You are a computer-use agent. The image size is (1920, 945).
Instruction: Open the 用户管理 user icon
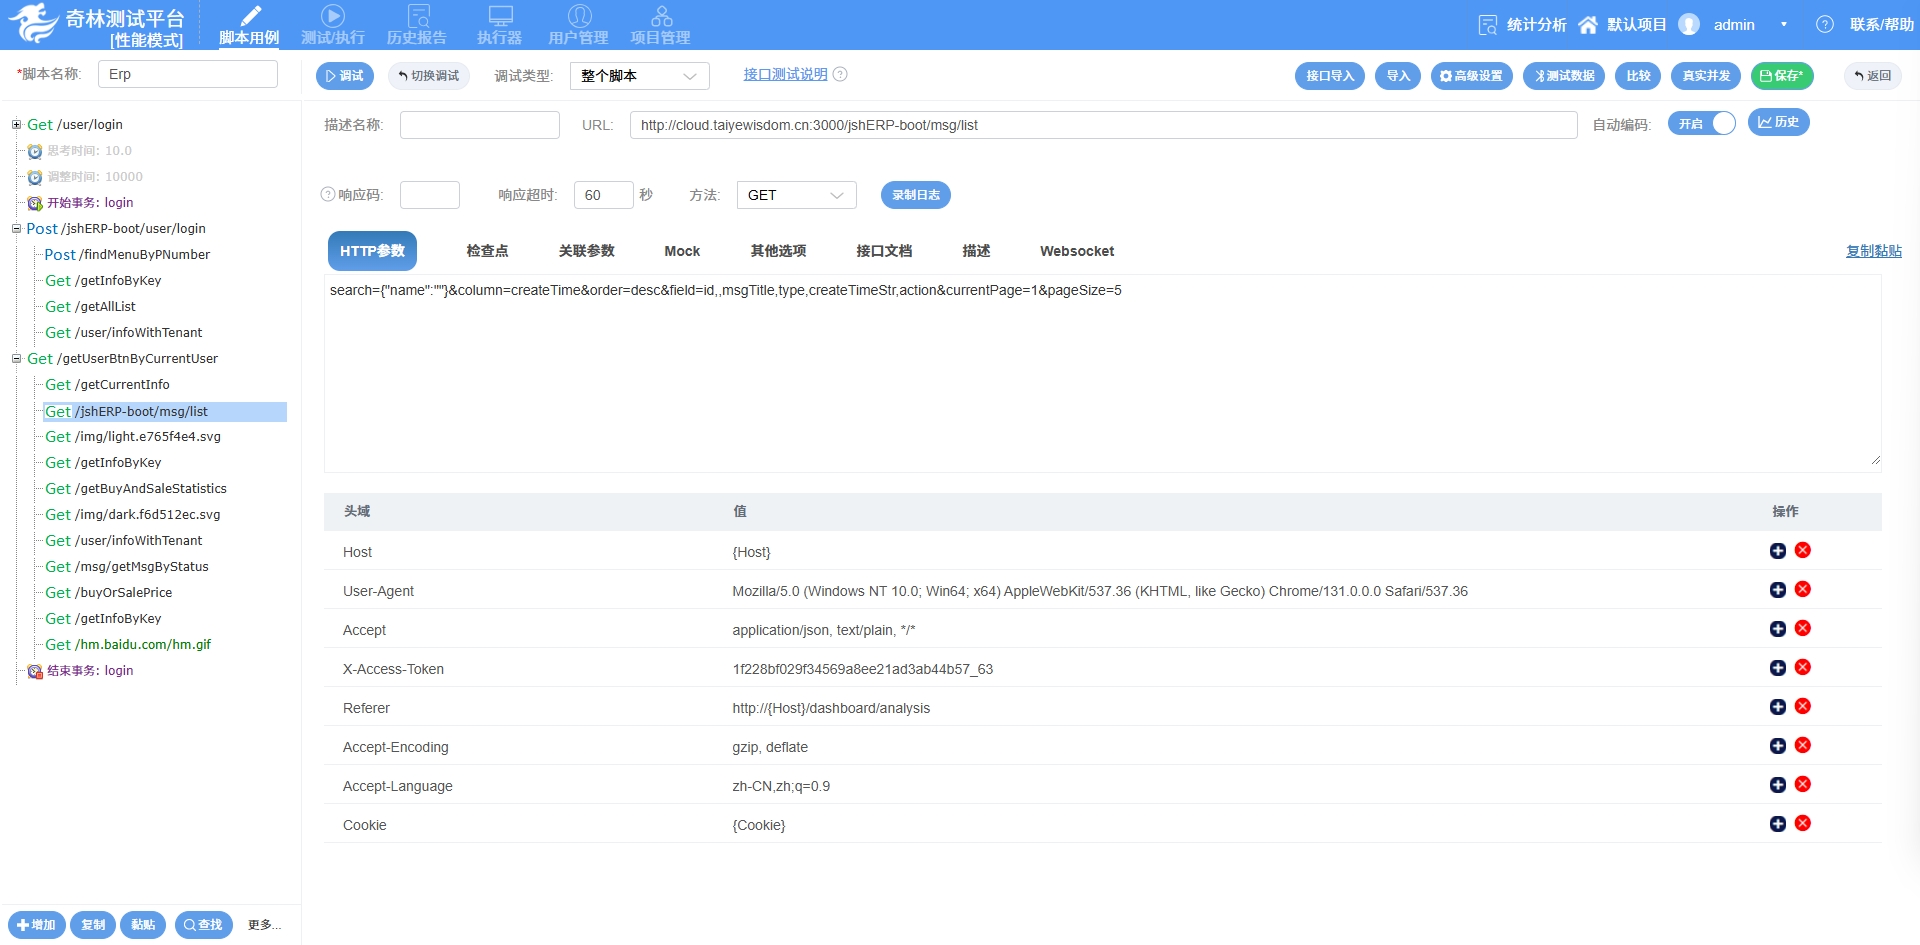coord(579,17)
